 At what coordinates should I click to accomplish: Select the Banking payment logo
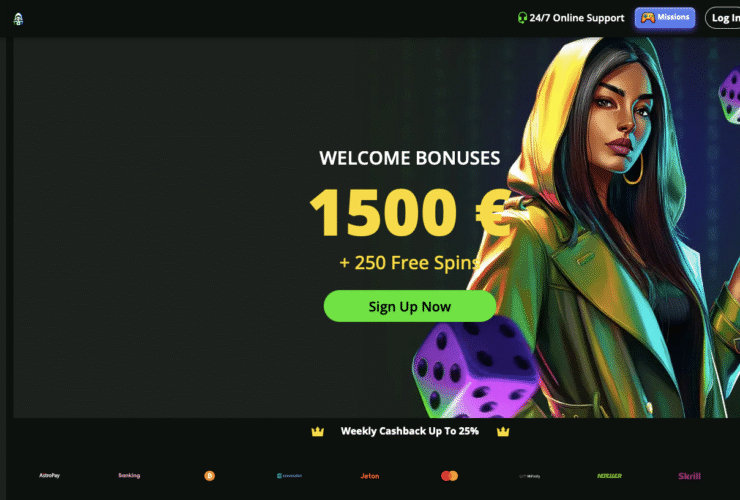[129, 475]
